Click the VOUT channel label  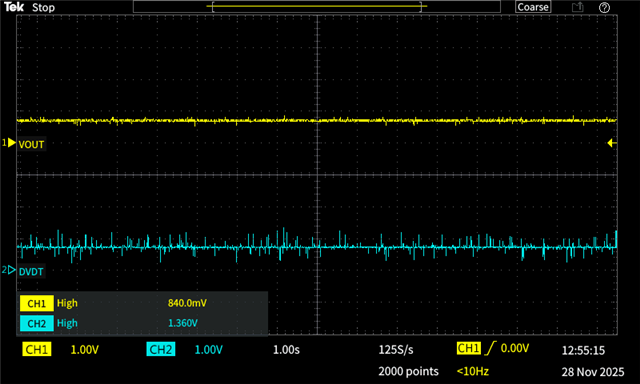[x=31, y=144]
